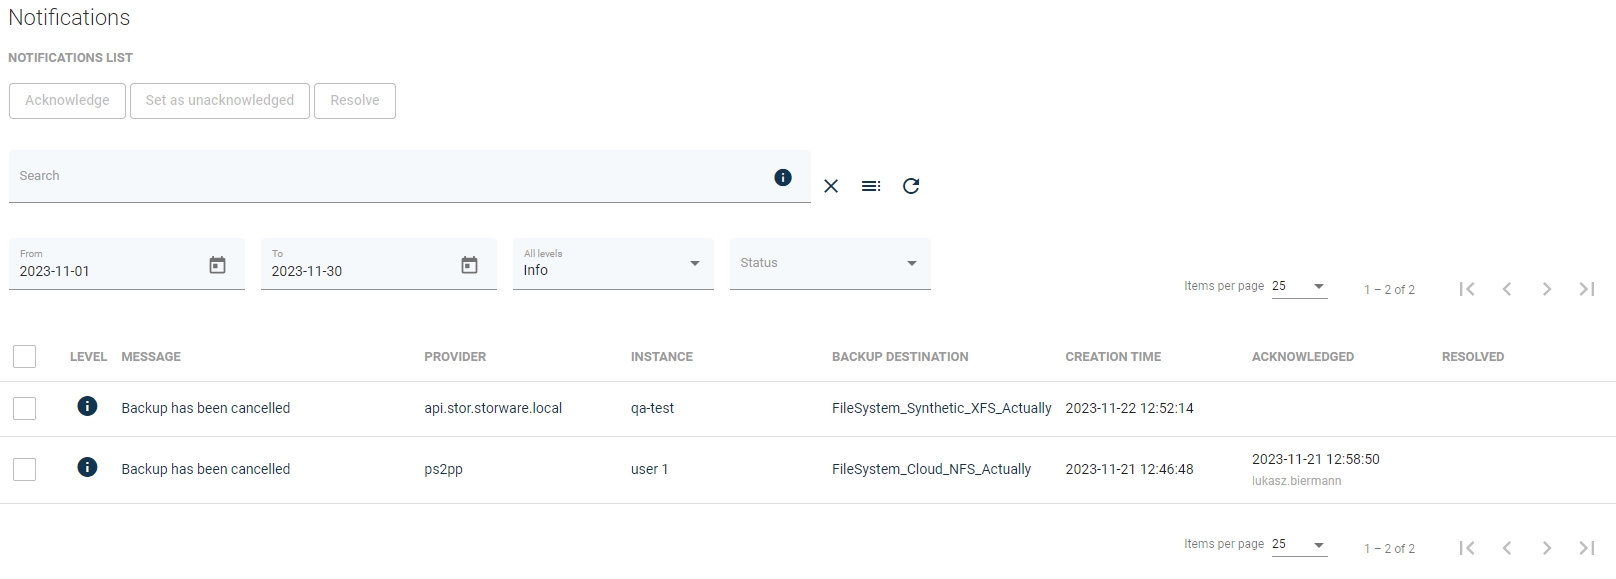Screen dimensions: 1616x579
Task: Refresh the notifications list
Action: (x=911, y=186)
